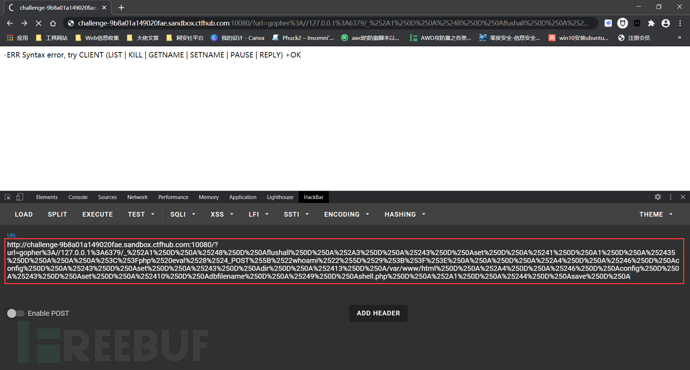This screenshot has width=690, height=370.
Task: Open the user profile avatar icon
Action: [x=666, y=23]
